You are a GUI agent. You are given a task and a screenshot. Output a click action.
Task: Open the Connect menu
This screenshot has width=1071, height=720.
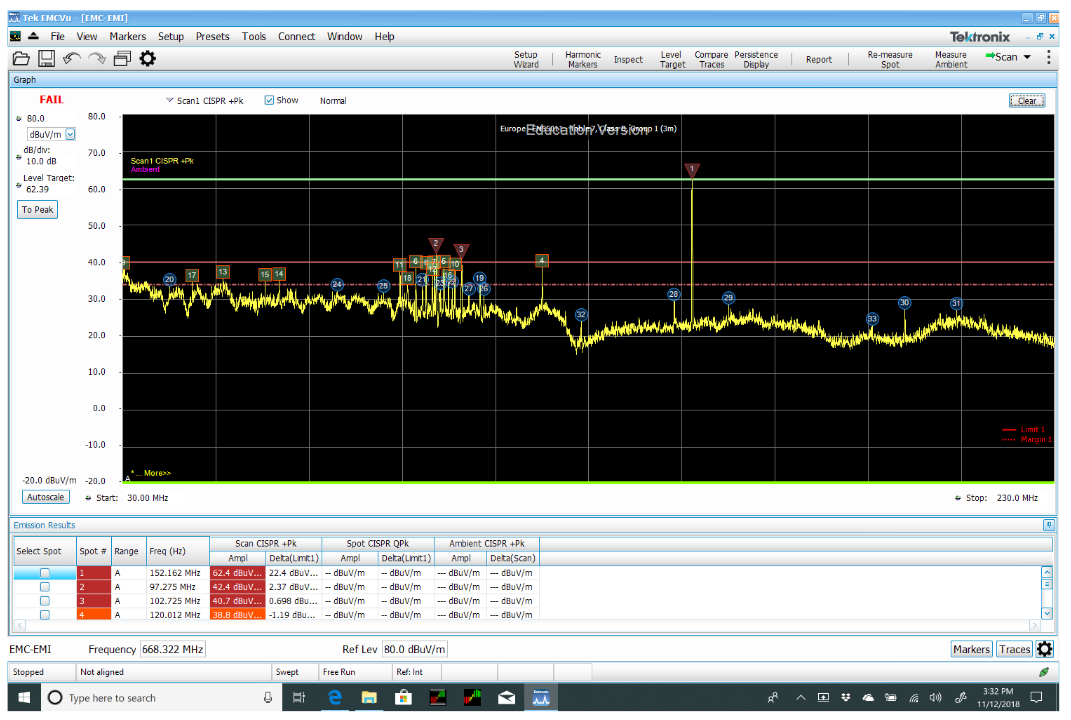pos(296,36)
